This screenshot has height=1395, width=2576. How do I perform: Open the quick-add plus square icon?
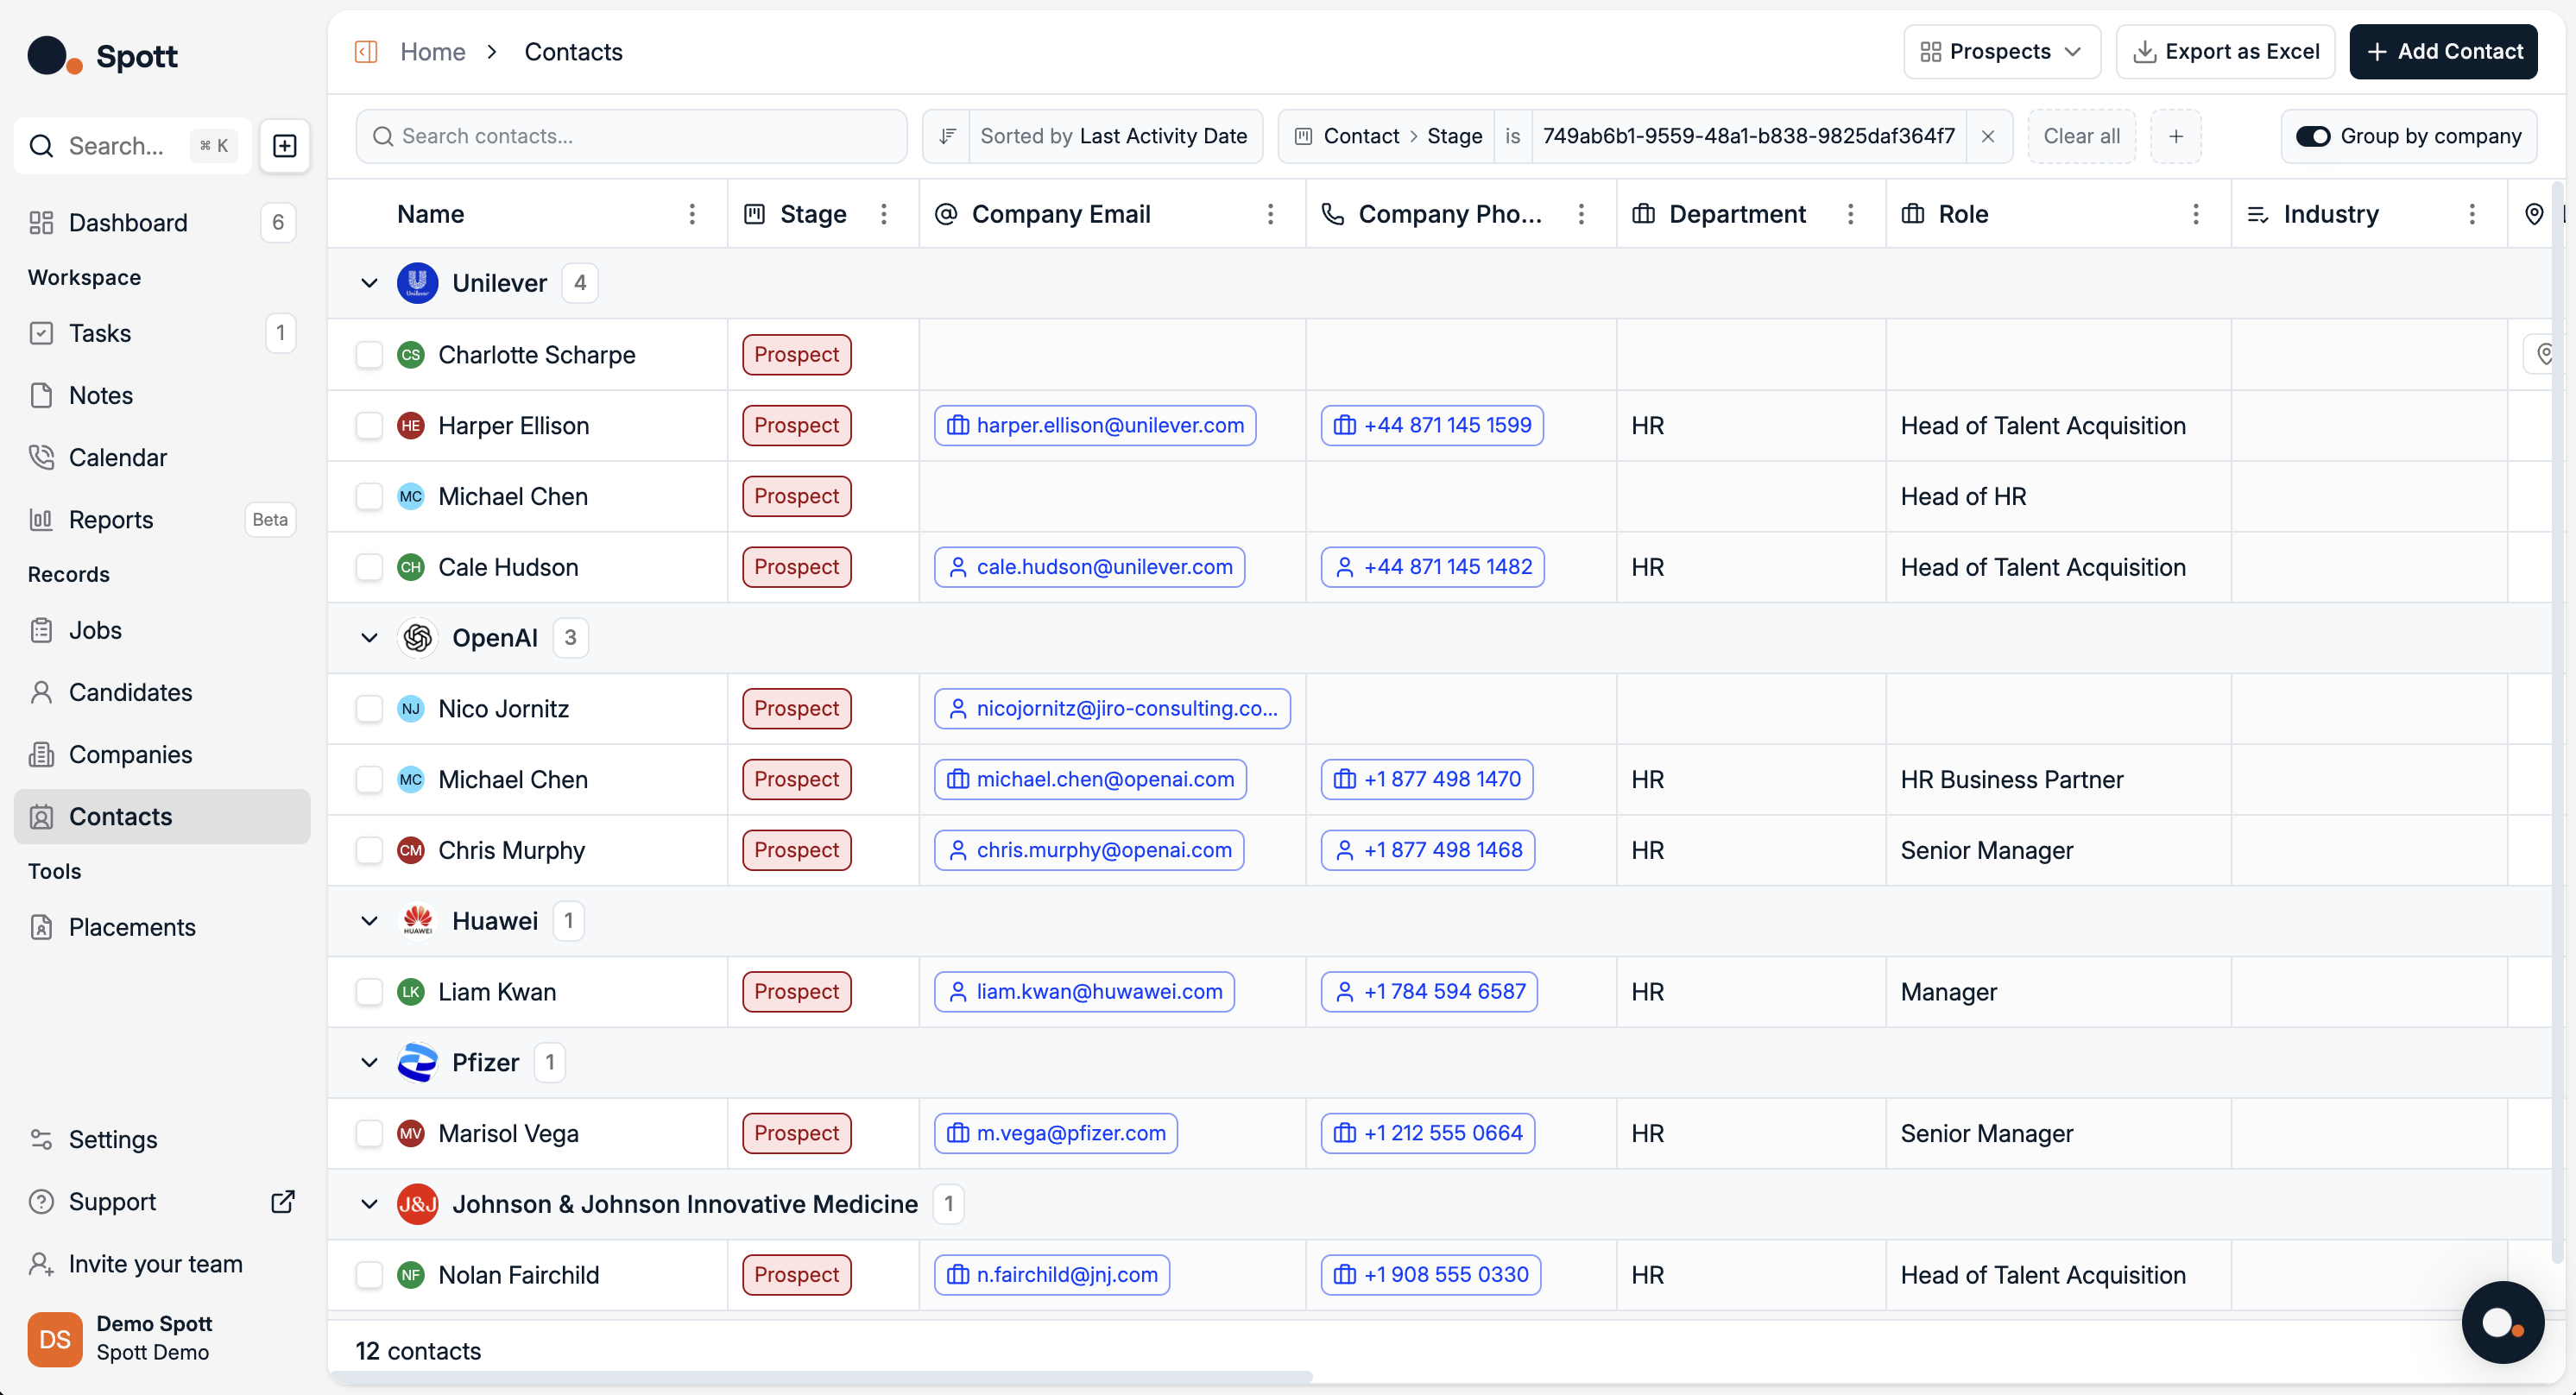(285, 146)
